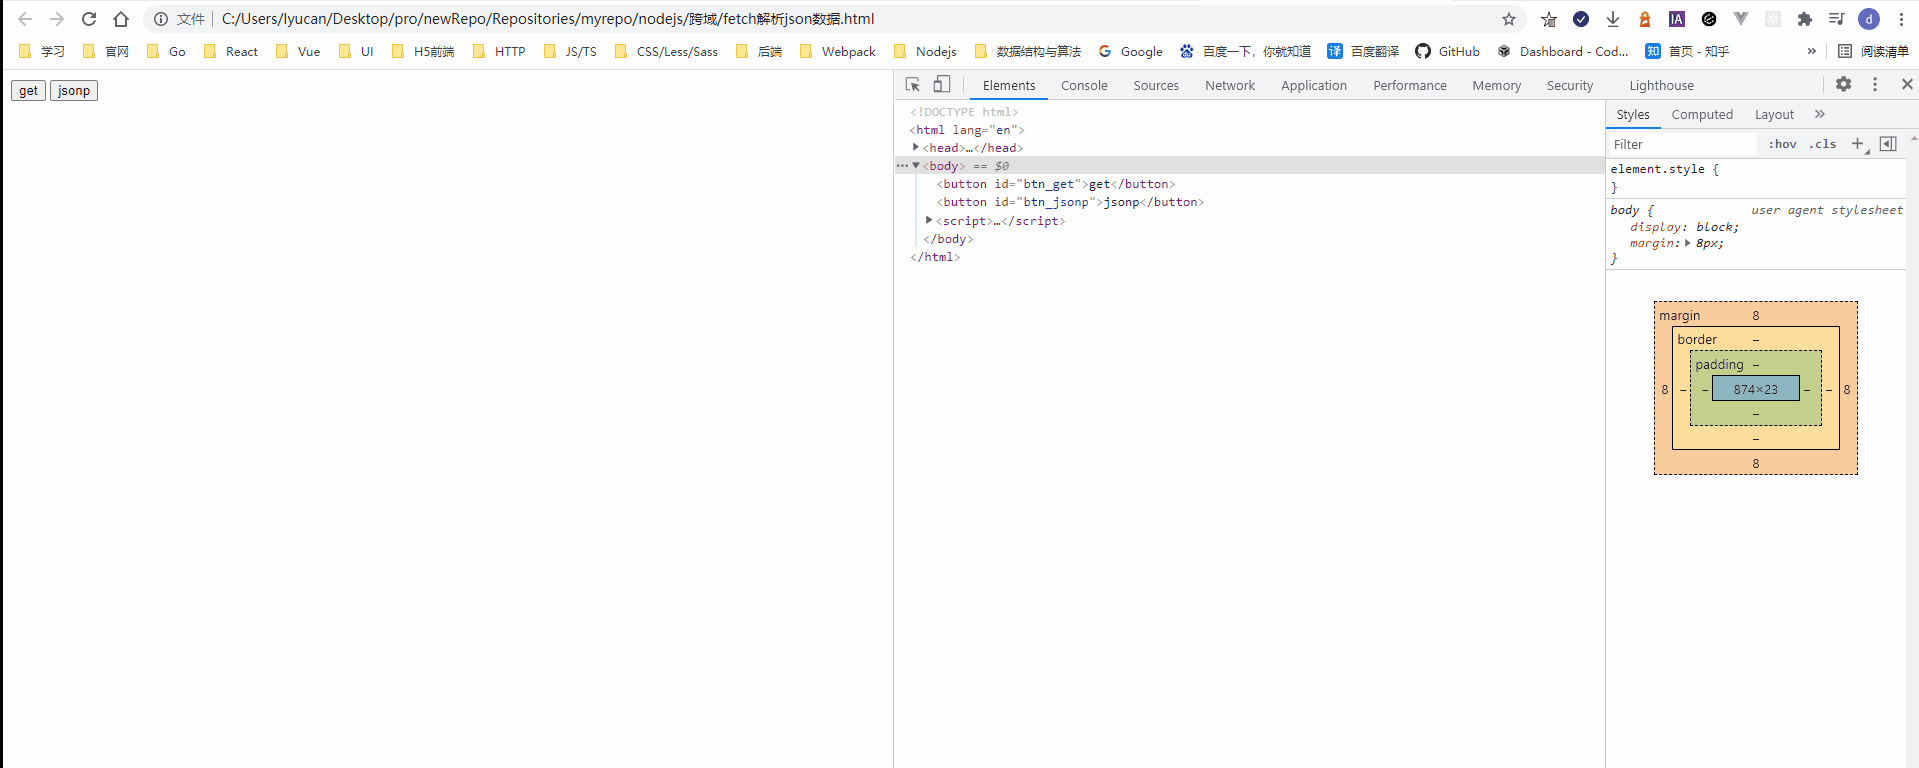Select the Styles sidebar tab
Image resolution: width=1919 pixels, height=768 pixels.
coord(1633,115)
